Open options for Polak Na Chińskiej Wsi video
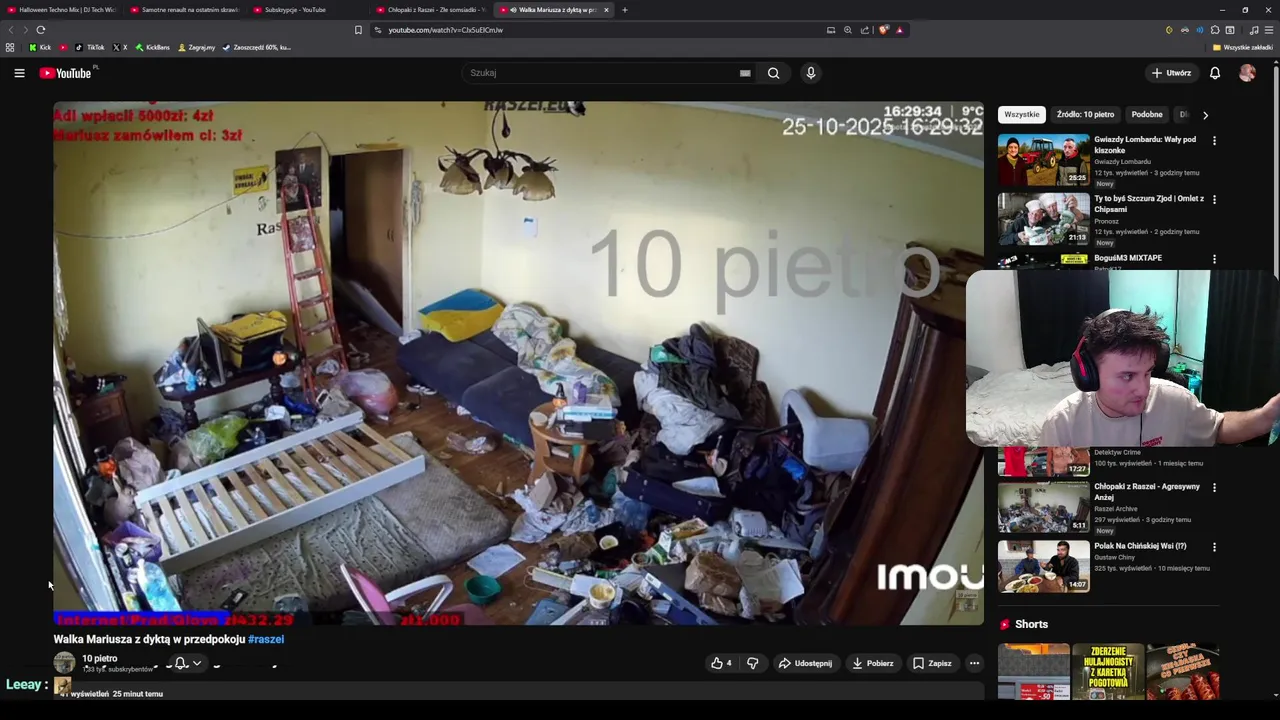The height and width of the screenshot is (720, 1280). (x=1214, y=548)
